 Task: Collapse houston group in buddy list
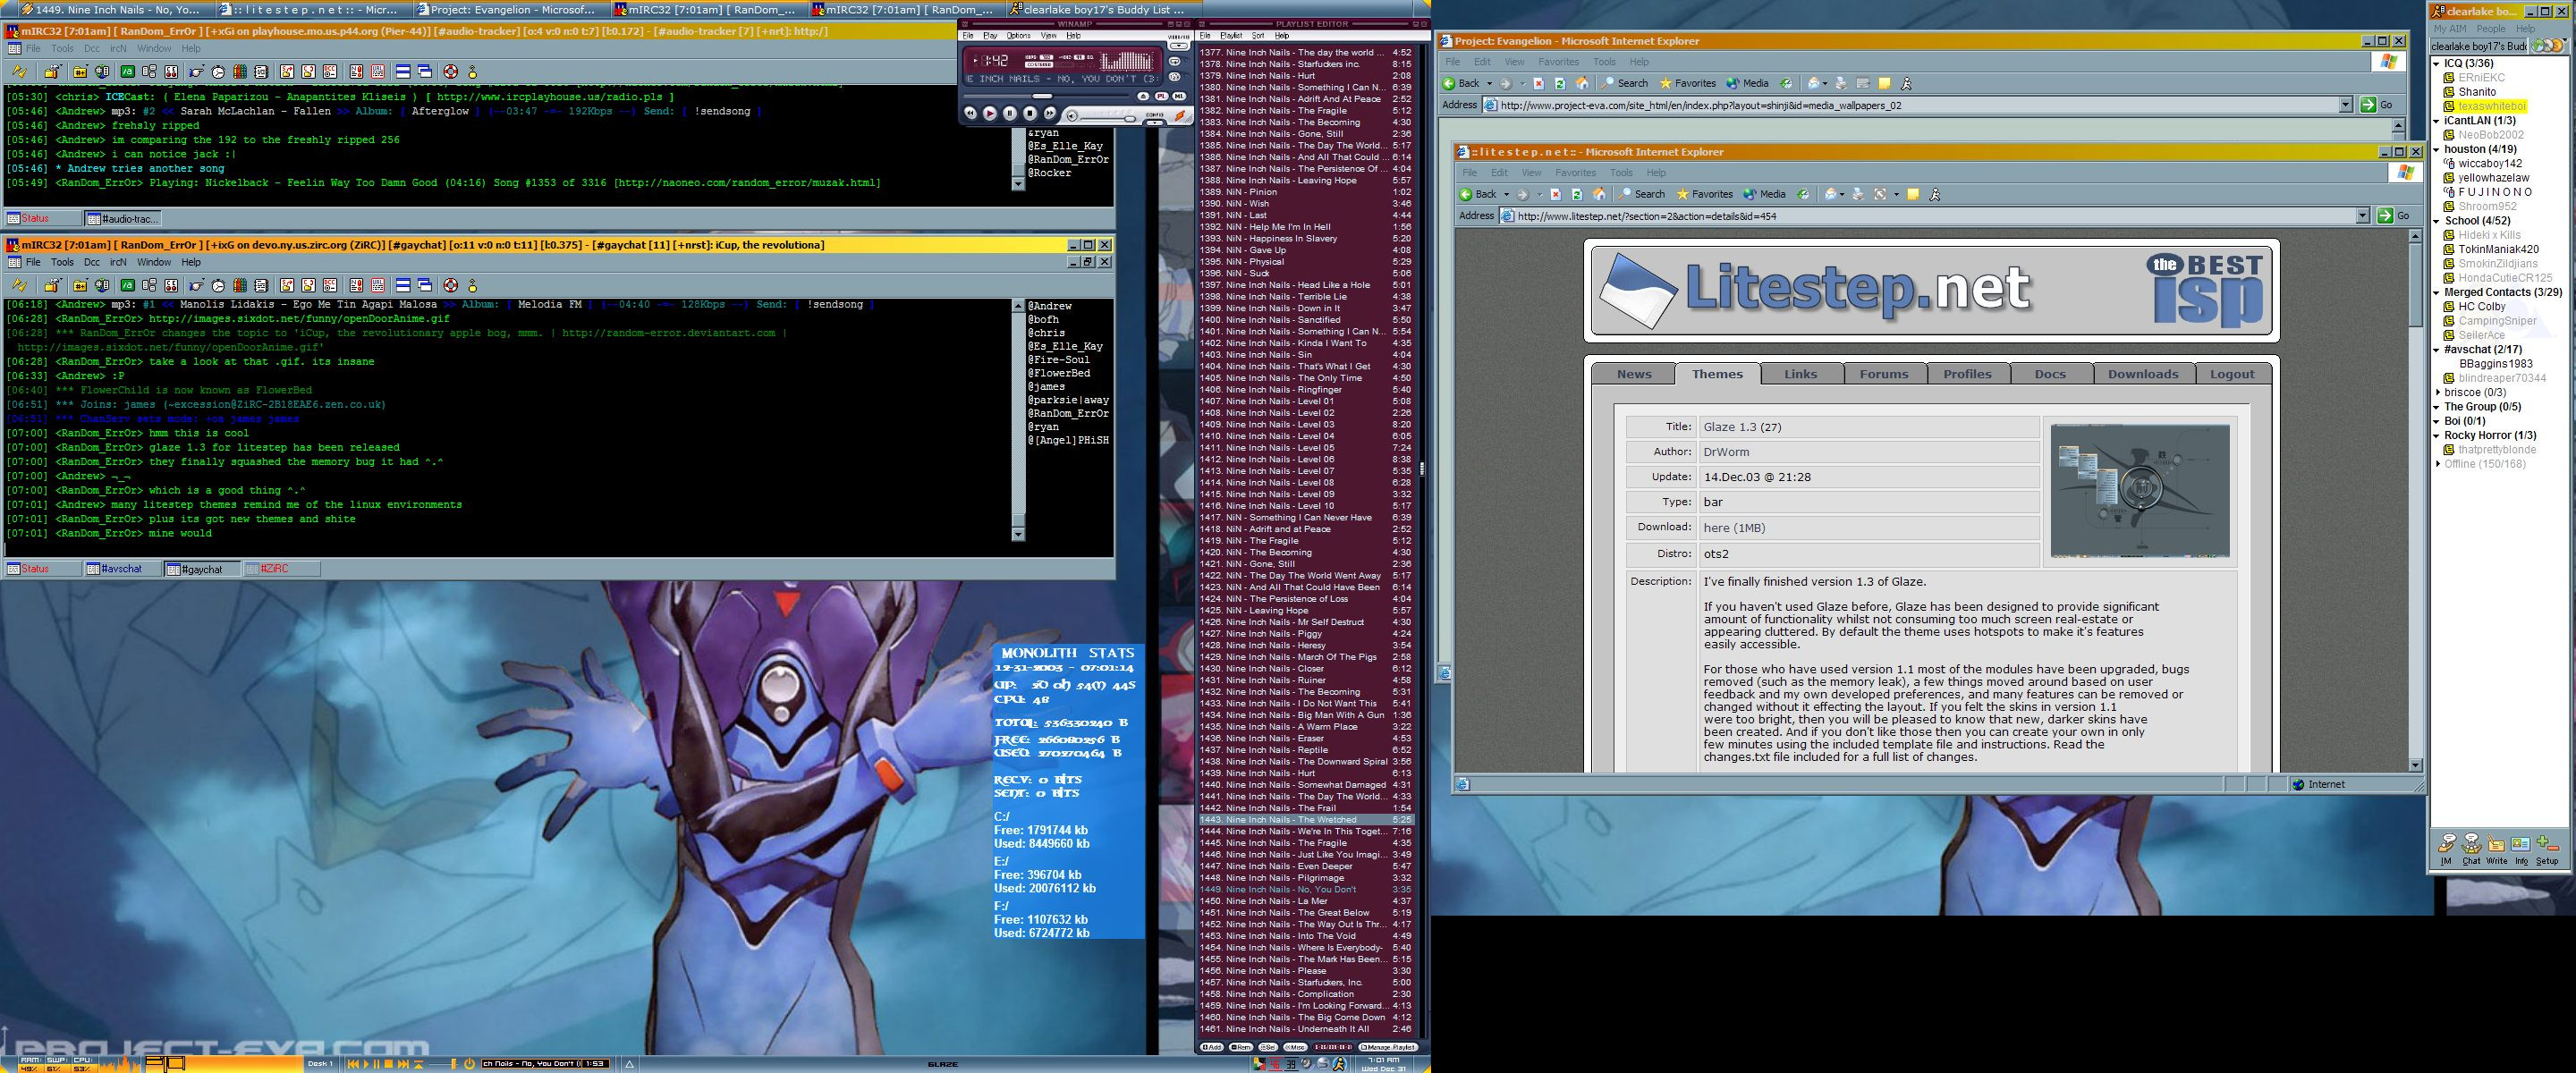pos(2436,150)
